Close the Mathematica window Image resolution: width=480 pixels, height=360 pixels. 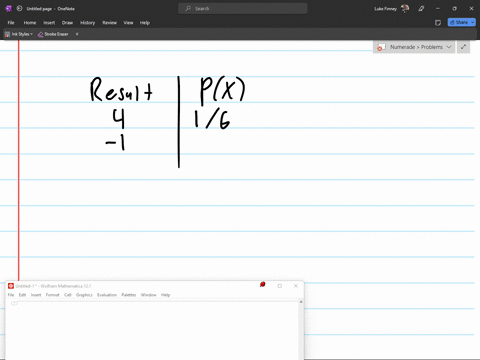click(296, 286)
